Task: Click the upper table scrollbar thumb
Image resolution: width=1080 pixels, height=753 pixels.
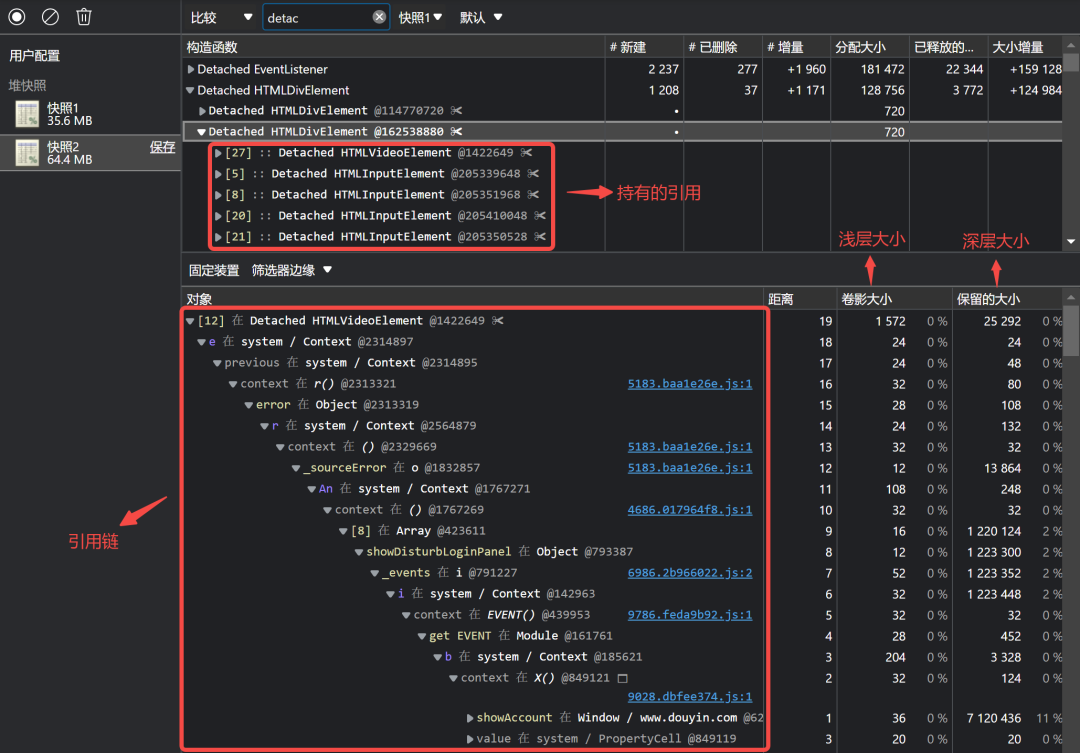Action: pyautogui.click(x=1071, y=62)
